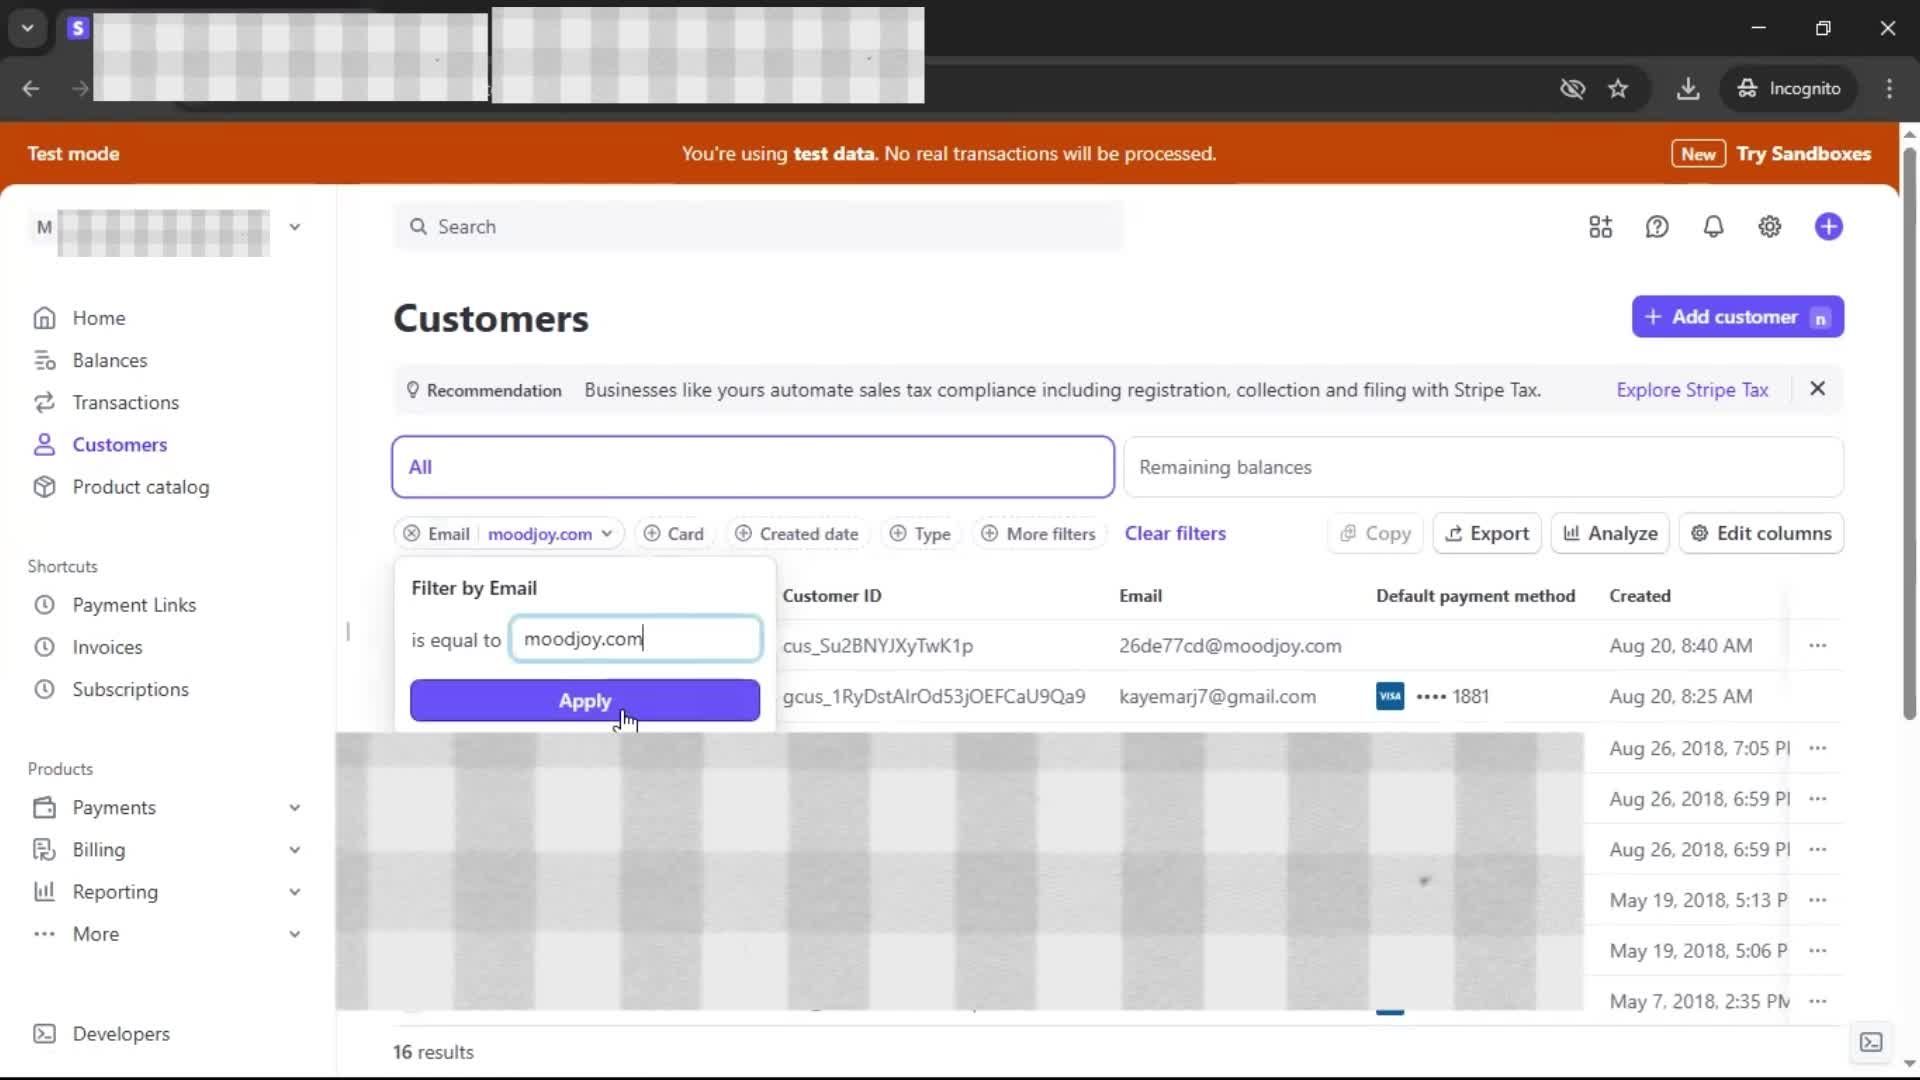Expand the Billing section in sidebar
Viewport: 1920px width, 1080px height.
pyautogui.click(x=294, y=850)
